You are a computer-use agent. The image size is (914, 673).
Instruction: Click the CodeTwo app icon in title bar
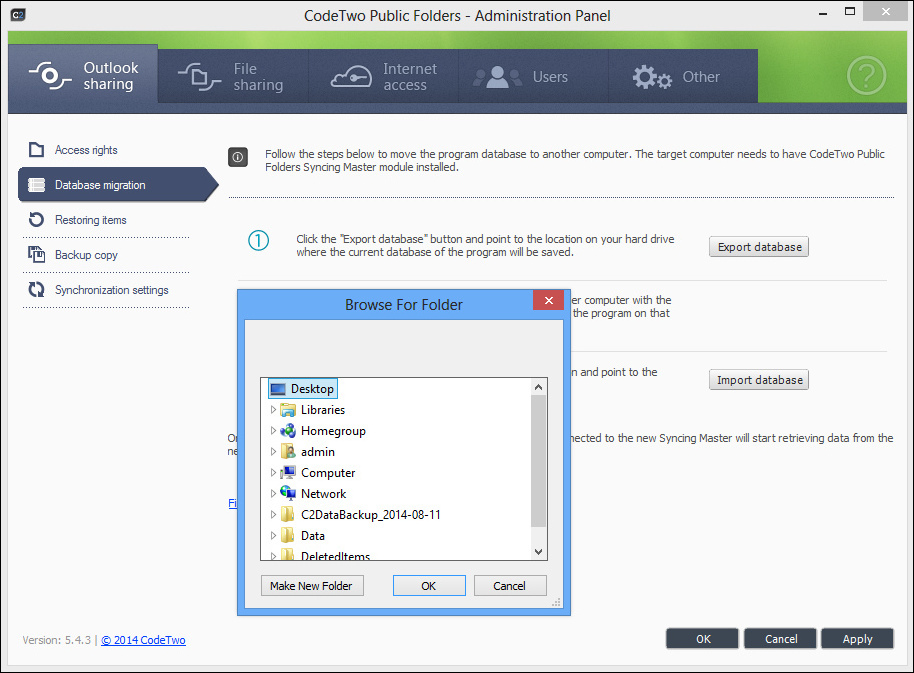coord(18,15)
